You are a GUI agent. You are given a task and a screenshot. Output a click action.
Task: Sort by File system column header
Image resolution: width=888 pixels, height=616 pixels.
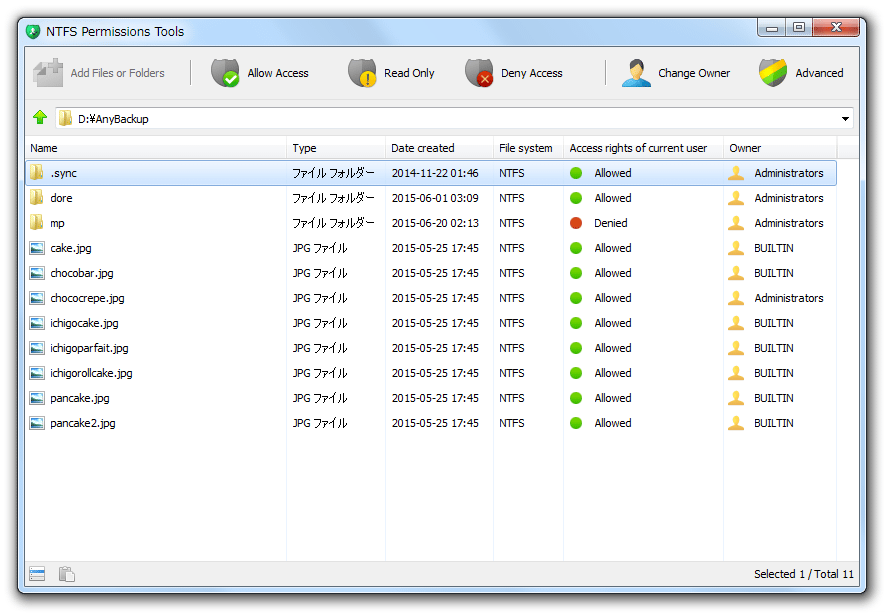pos(526,148)
